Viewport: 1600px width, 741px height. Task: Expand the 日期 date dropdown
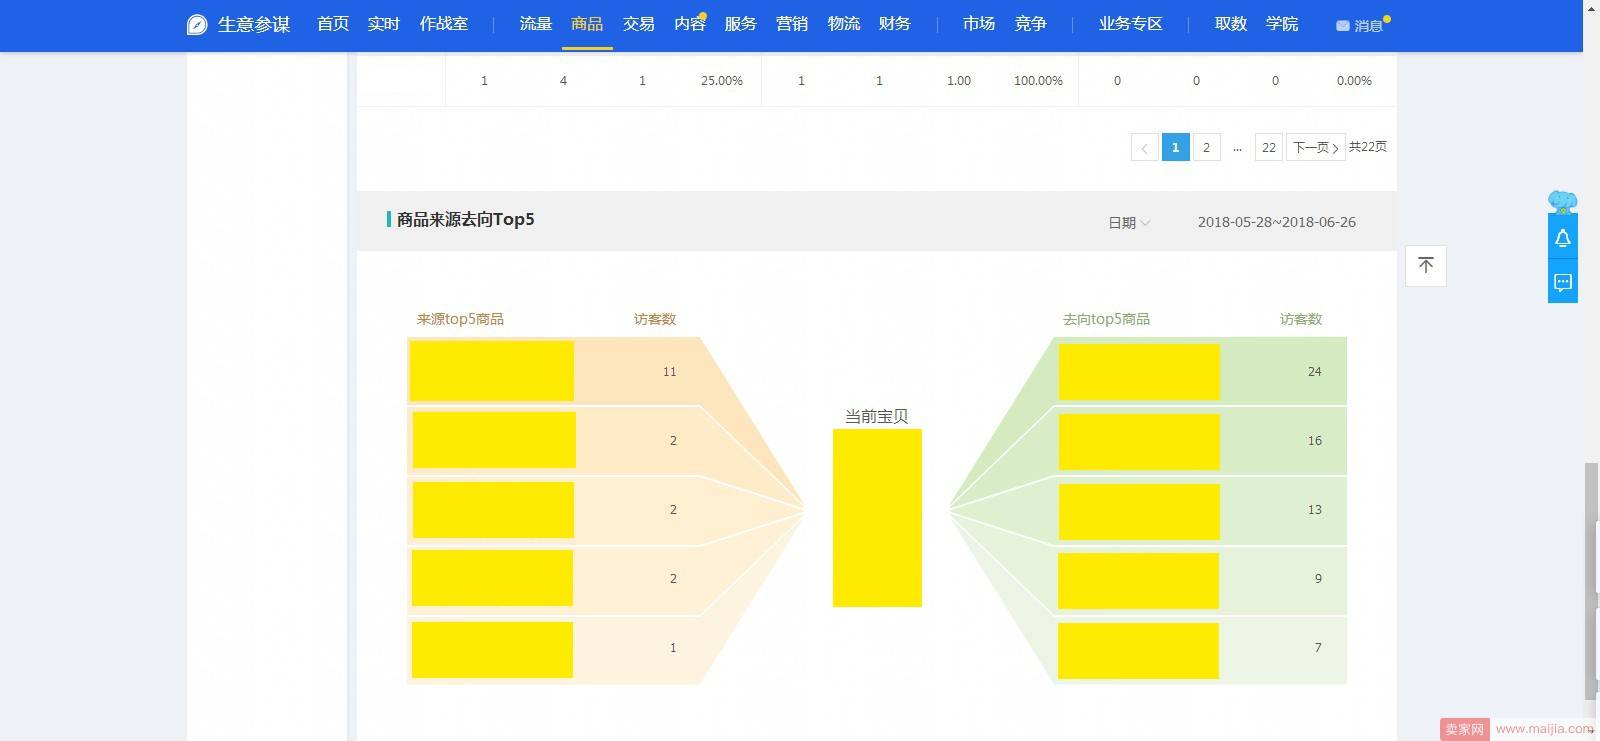(1129, 223)
